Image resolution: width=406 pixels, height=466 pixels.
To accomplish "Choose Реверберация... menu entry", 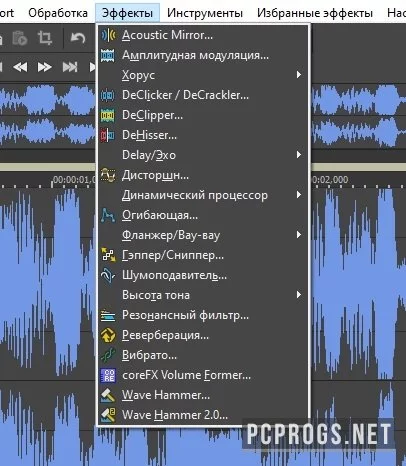I will coord(203,335).
